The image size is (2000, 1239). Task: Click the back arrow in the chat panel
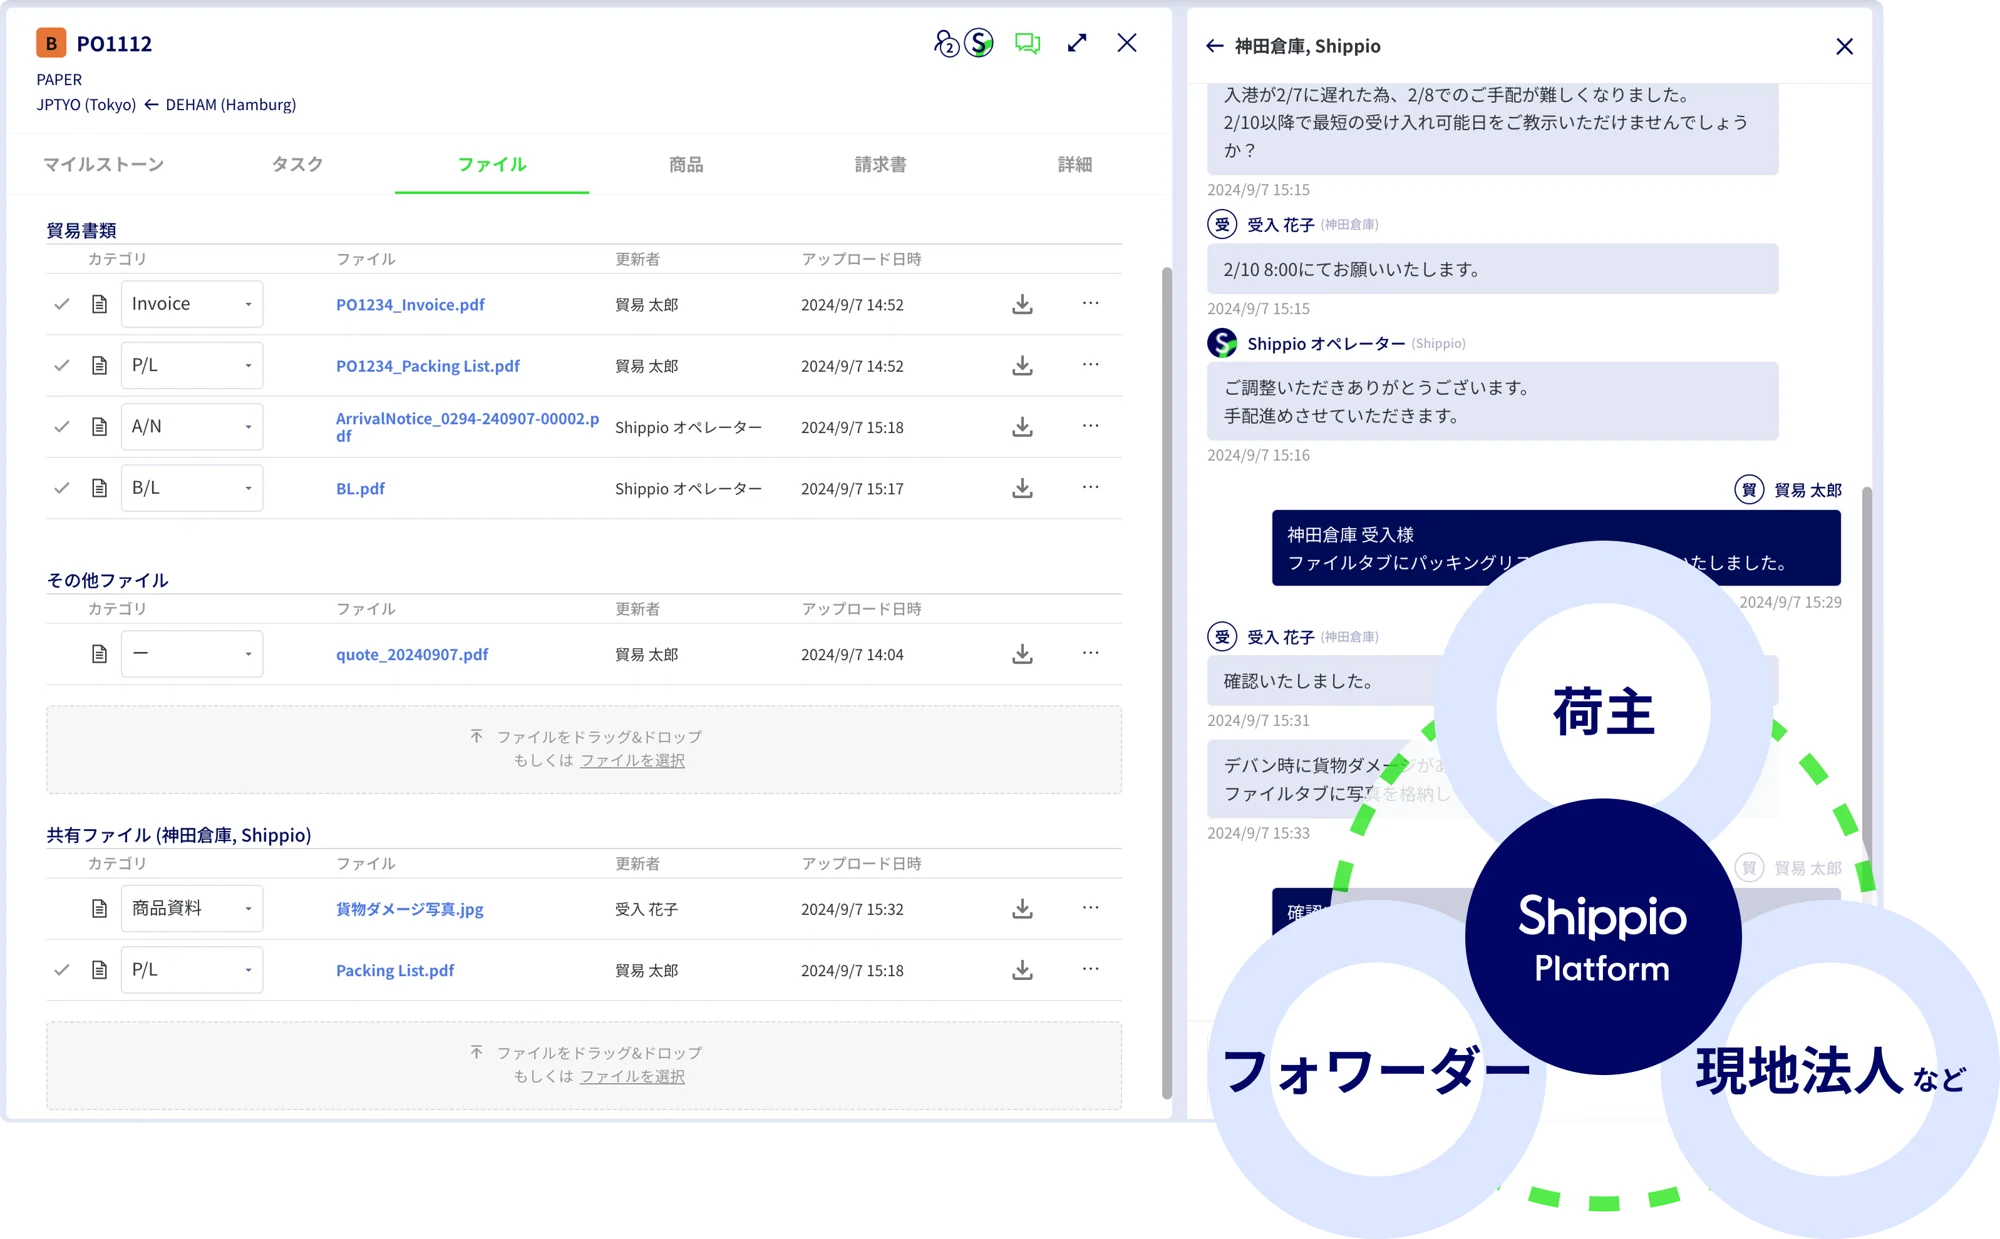click(1215, 46)
